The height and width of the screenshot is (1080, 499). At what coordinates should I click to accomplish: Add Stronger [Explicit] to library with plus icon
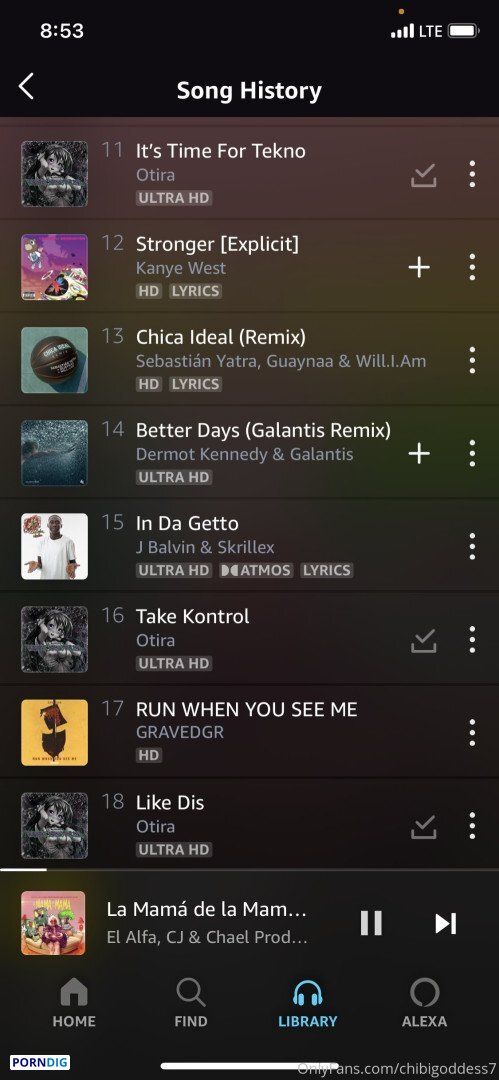click(419, 267)
